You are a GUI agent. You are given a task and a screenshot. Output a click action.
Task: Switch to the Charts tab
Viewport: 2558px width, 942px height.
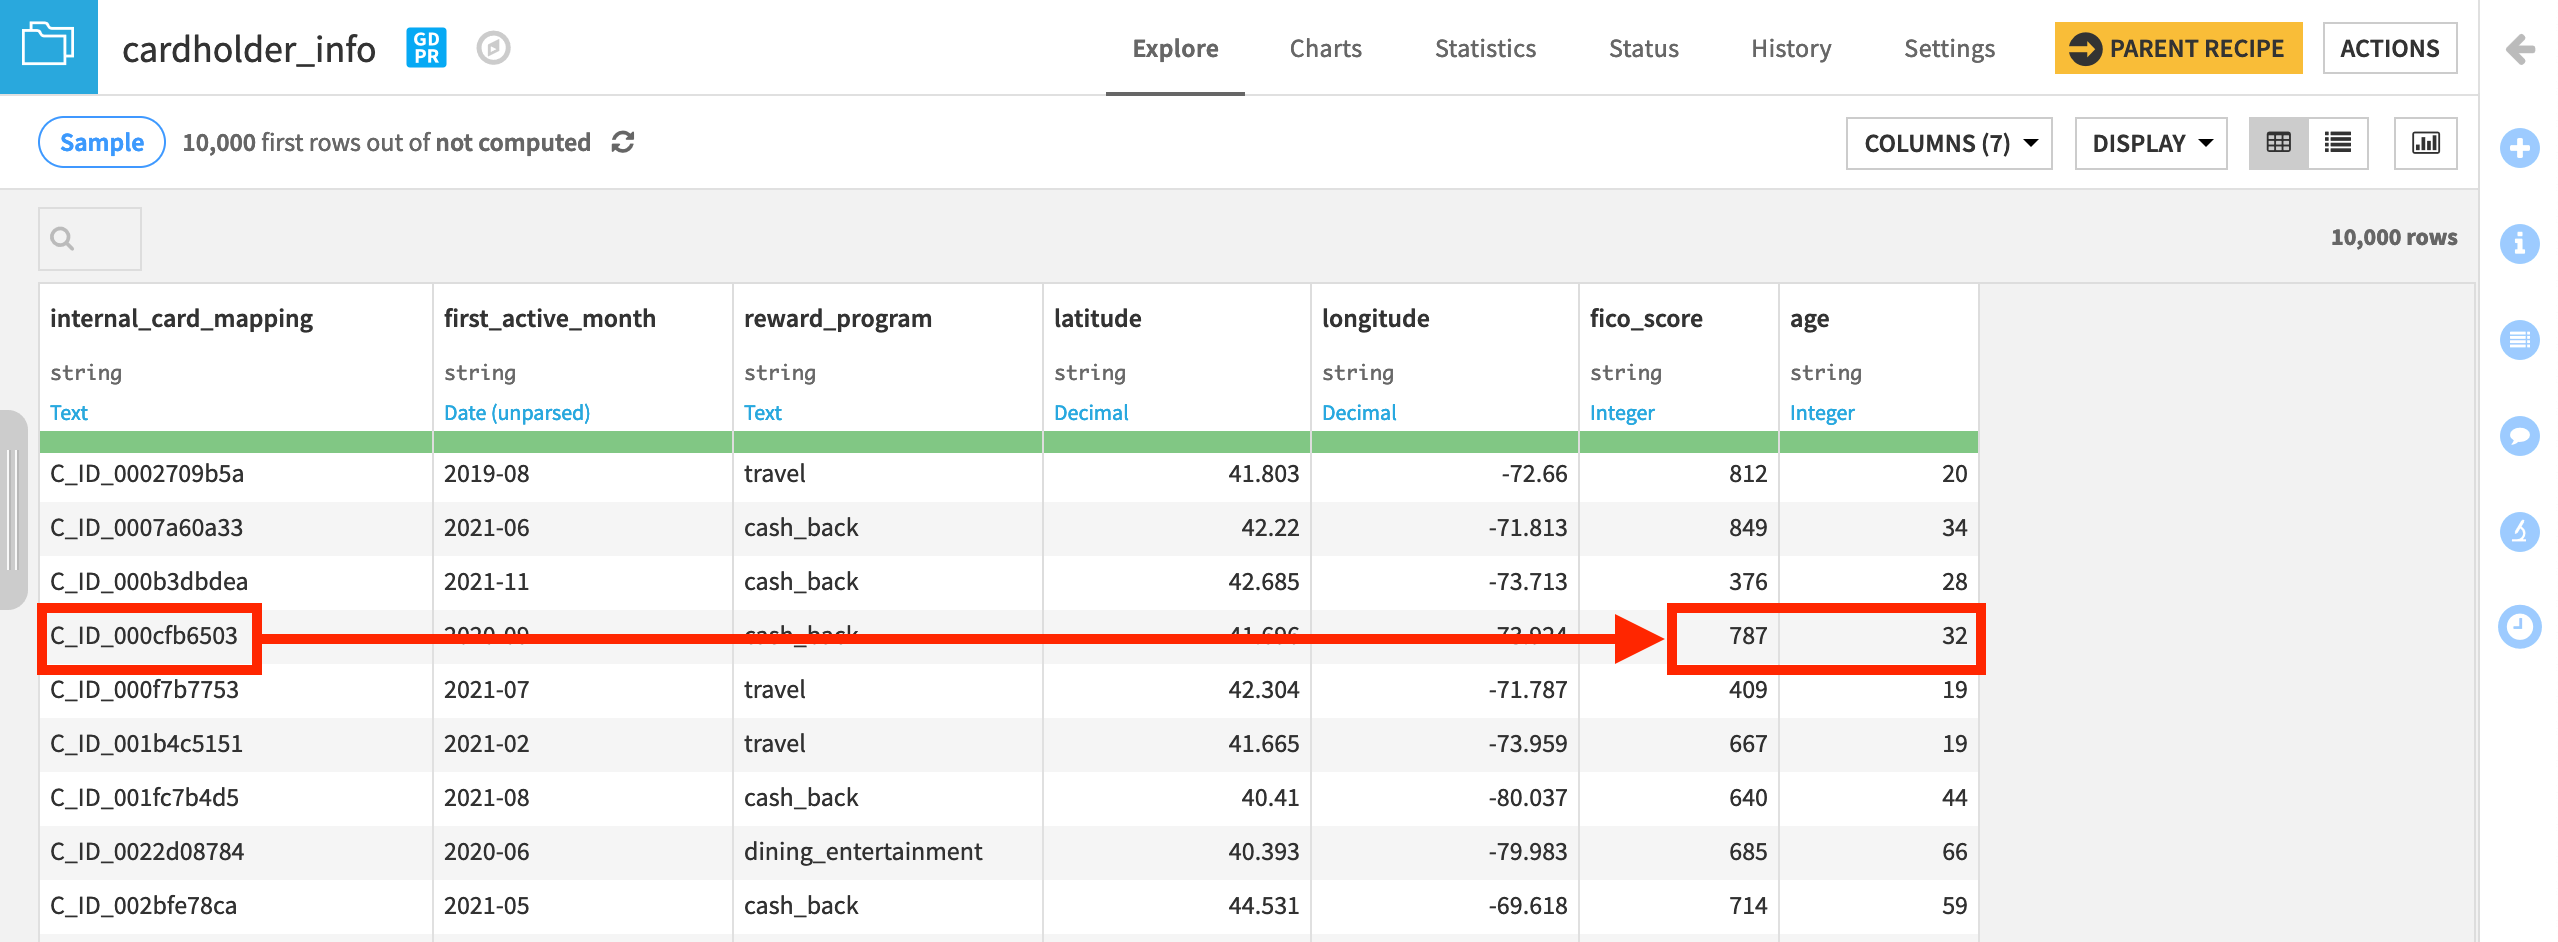pos(1325,48)
